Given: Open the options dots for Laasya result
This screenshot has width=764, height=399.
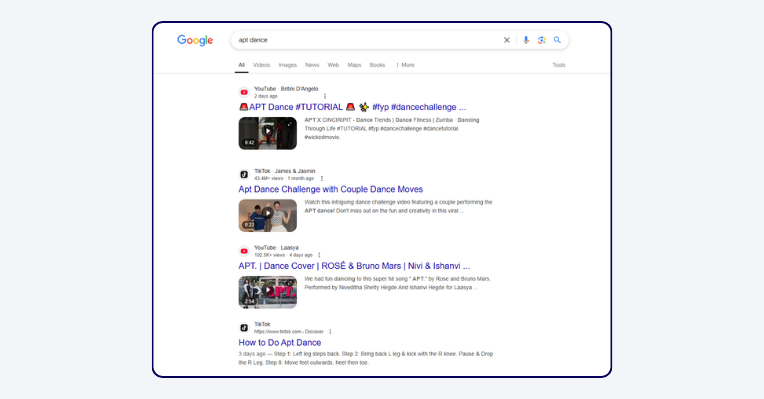Looking at the screenshot, I should pos(319,255).
